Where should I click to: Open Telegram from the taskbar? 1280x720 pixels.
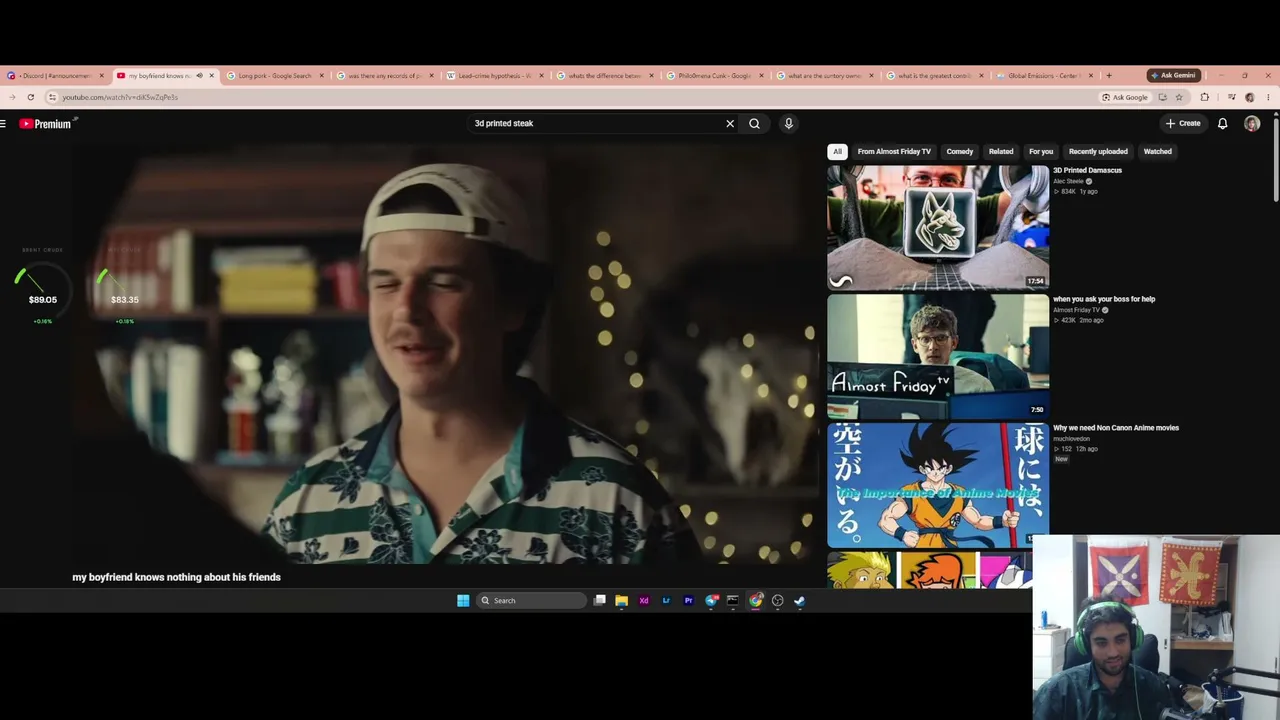pos(711,601)
